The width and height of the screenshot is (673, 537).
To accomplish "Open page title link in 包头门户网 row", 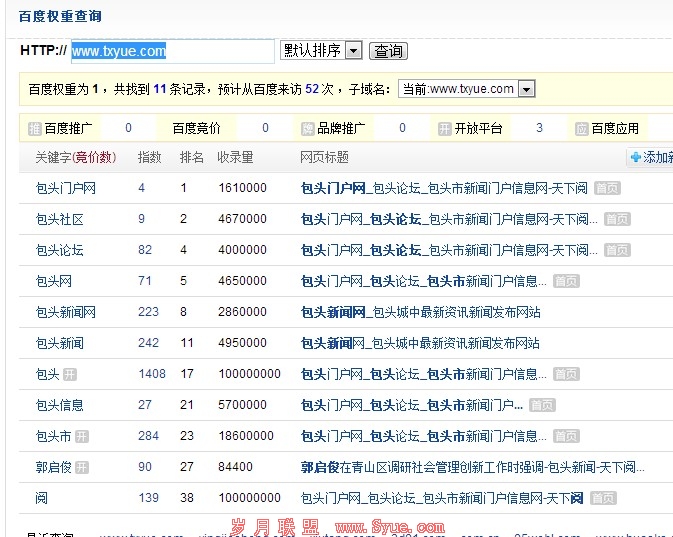I will (x=444, y=188).
